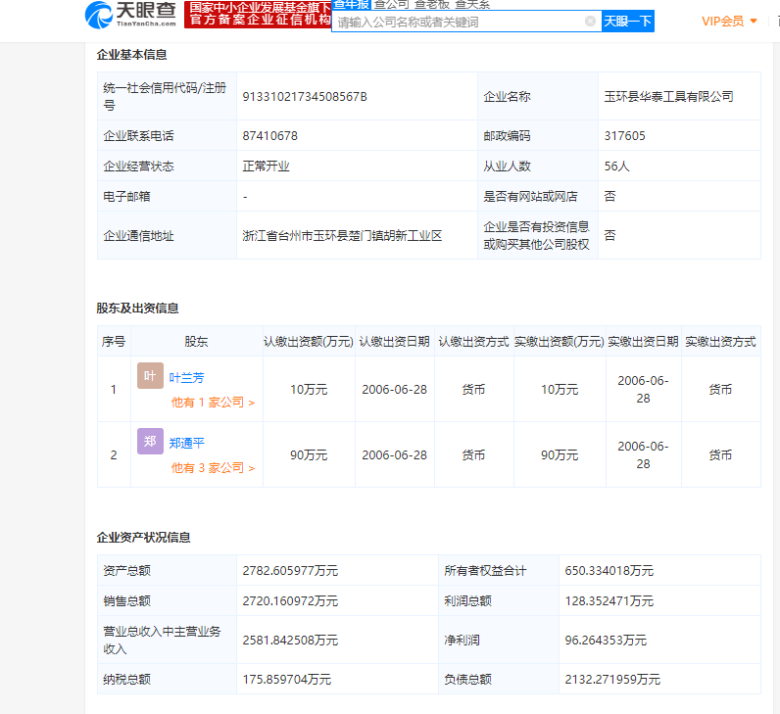Click the 企业资产状况信息 section heading
Viewport: 780px width, 714px height.
(x=143, y=538)
